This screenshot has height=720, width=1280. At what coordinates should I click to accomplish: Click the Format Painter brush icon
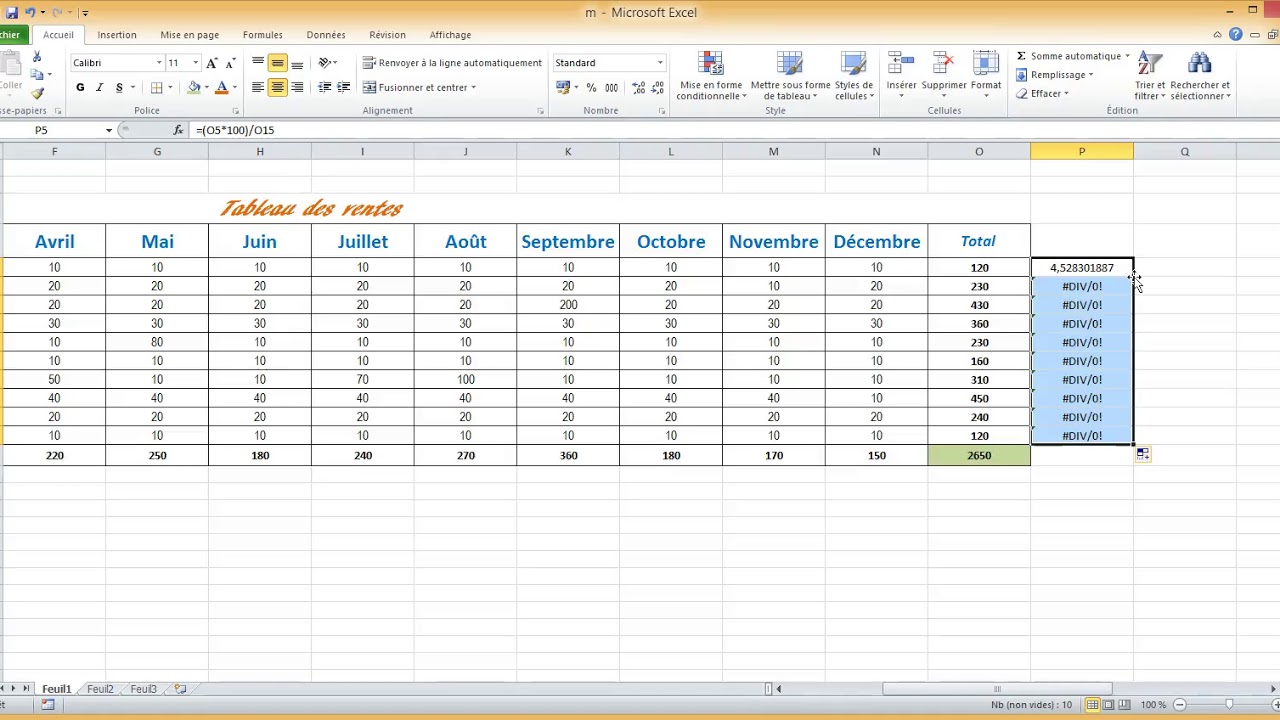37,93
